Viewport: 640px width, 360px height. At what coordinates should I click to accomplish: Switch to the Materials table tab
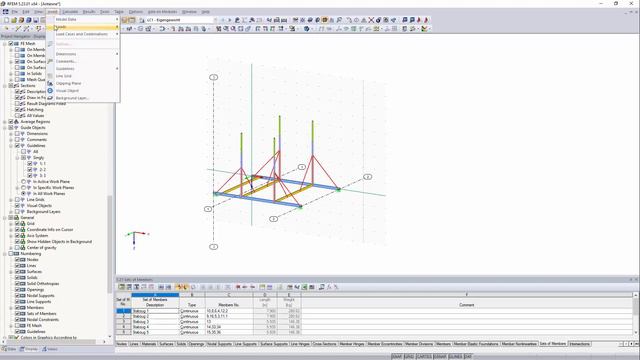pyautogui.click(x=149, y=344)
